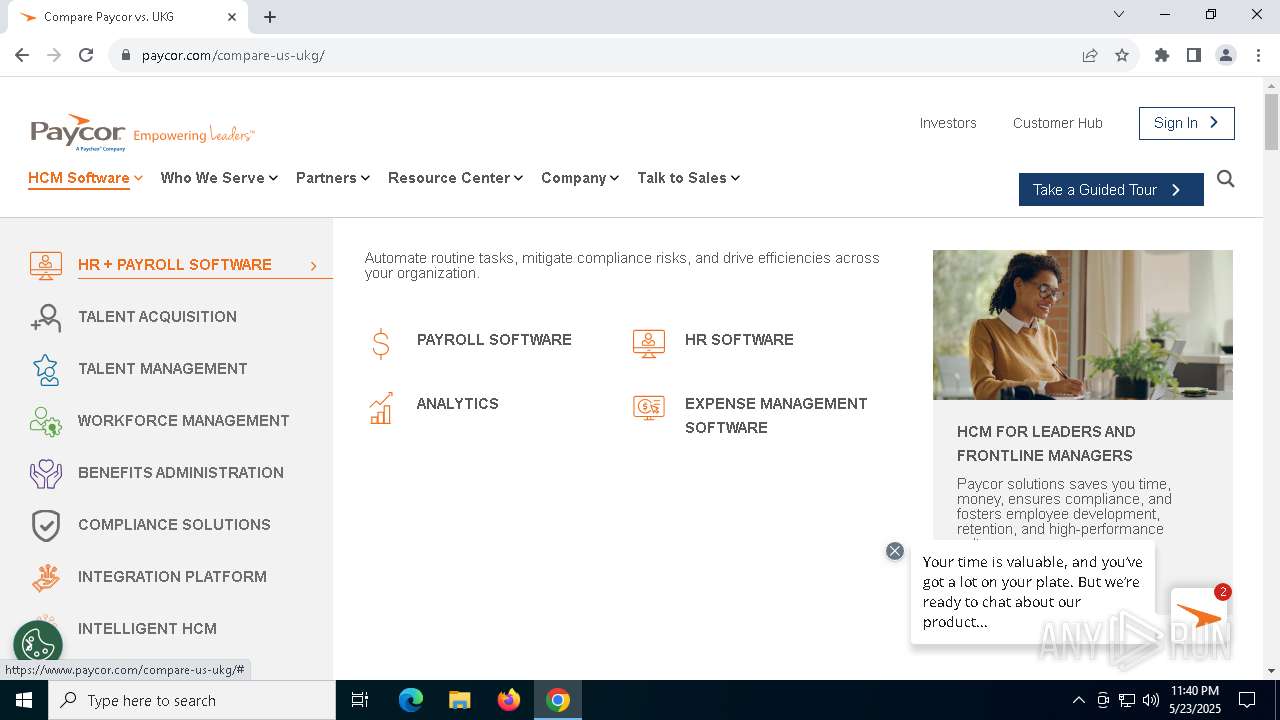Share this page icon in address bar
The width and height of the screenshot is (1280, 720).
(x=1090, y=55)
